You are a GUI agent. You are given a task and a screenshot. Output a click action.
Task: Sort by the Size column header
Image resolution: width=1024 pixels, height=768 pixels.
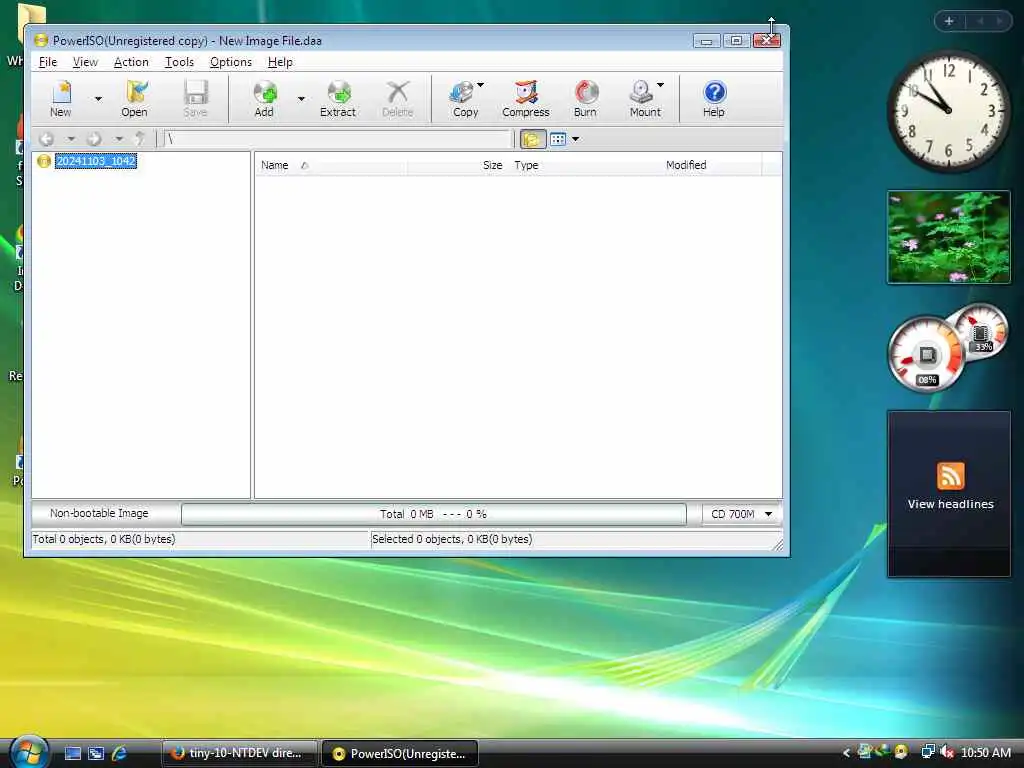click(x=458, y=165)
